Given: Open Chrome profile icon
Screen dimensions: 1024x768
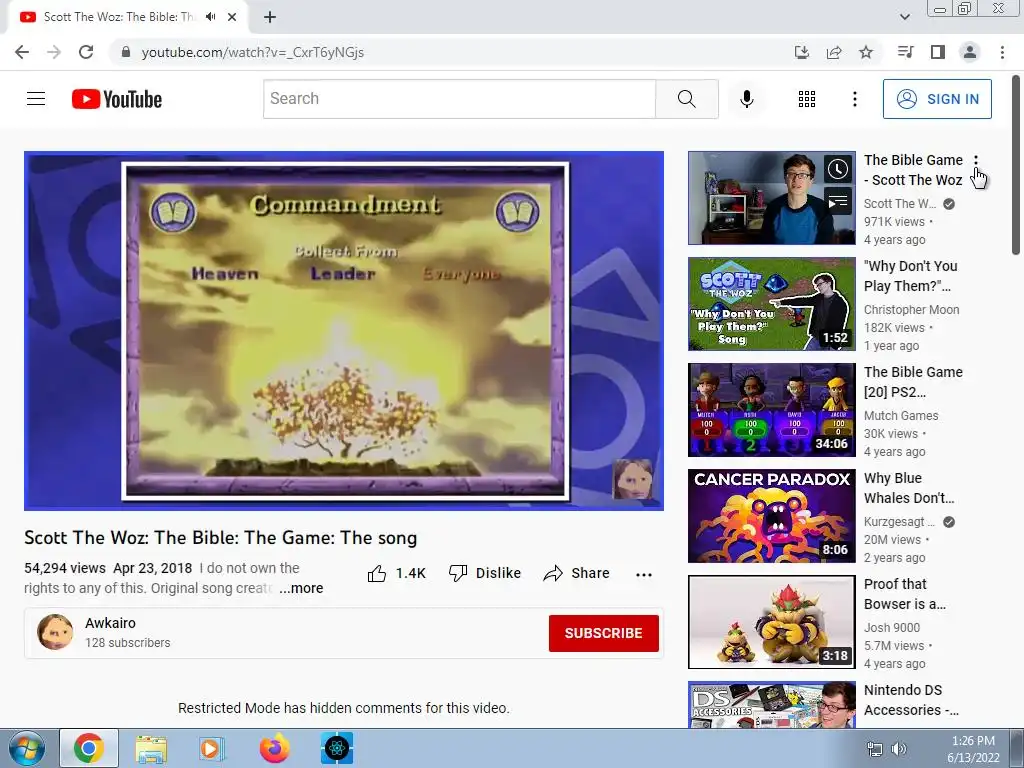Looking at the screenshot, I should click(970, 52).
